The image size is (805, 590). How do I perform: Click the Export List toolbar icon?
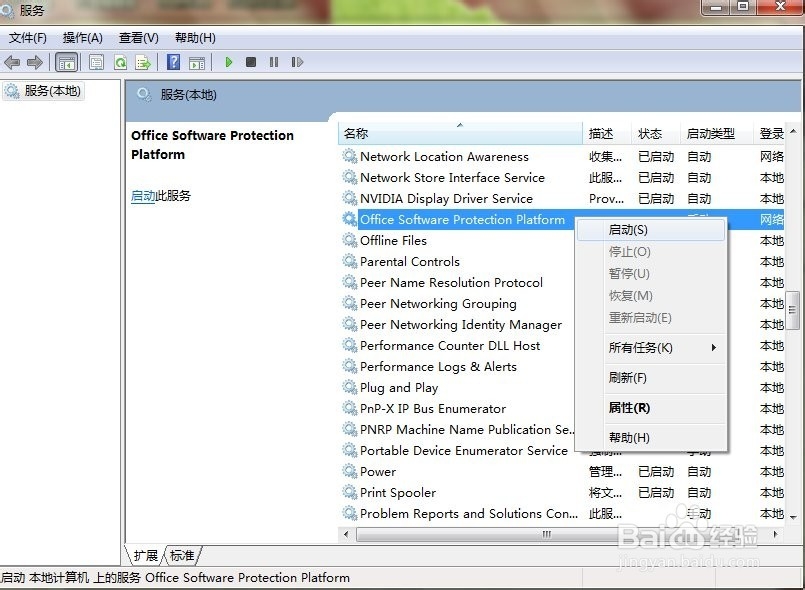click(143, 63)
